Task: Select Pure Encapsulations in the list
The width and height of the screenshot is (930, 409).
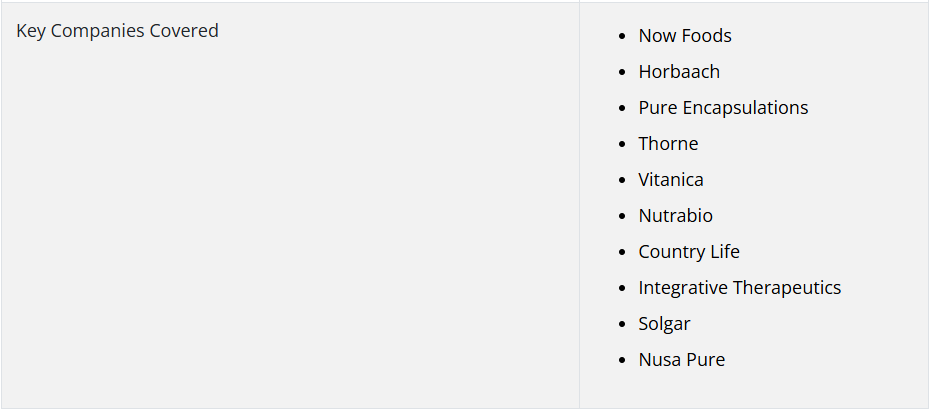Action: click(x=723, y=108)
